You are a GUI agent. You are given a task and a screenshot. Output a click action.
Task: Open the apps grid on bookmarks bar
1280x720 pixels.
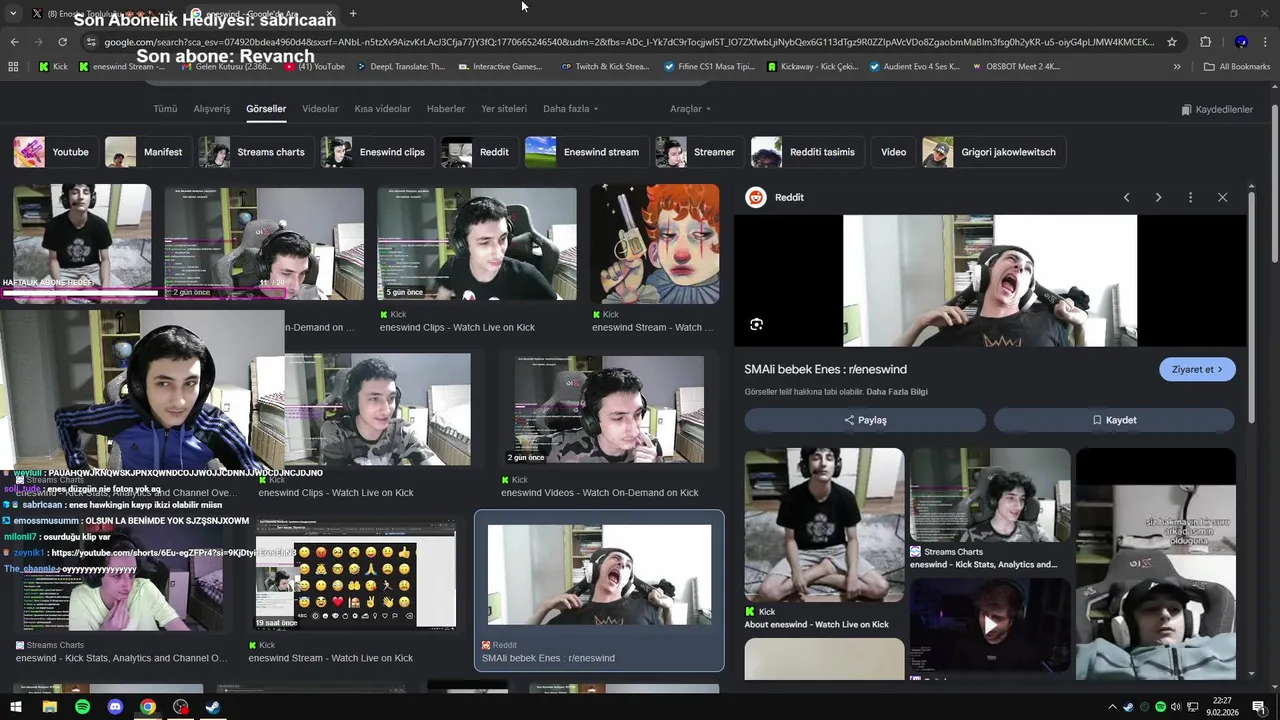point(13,67)
